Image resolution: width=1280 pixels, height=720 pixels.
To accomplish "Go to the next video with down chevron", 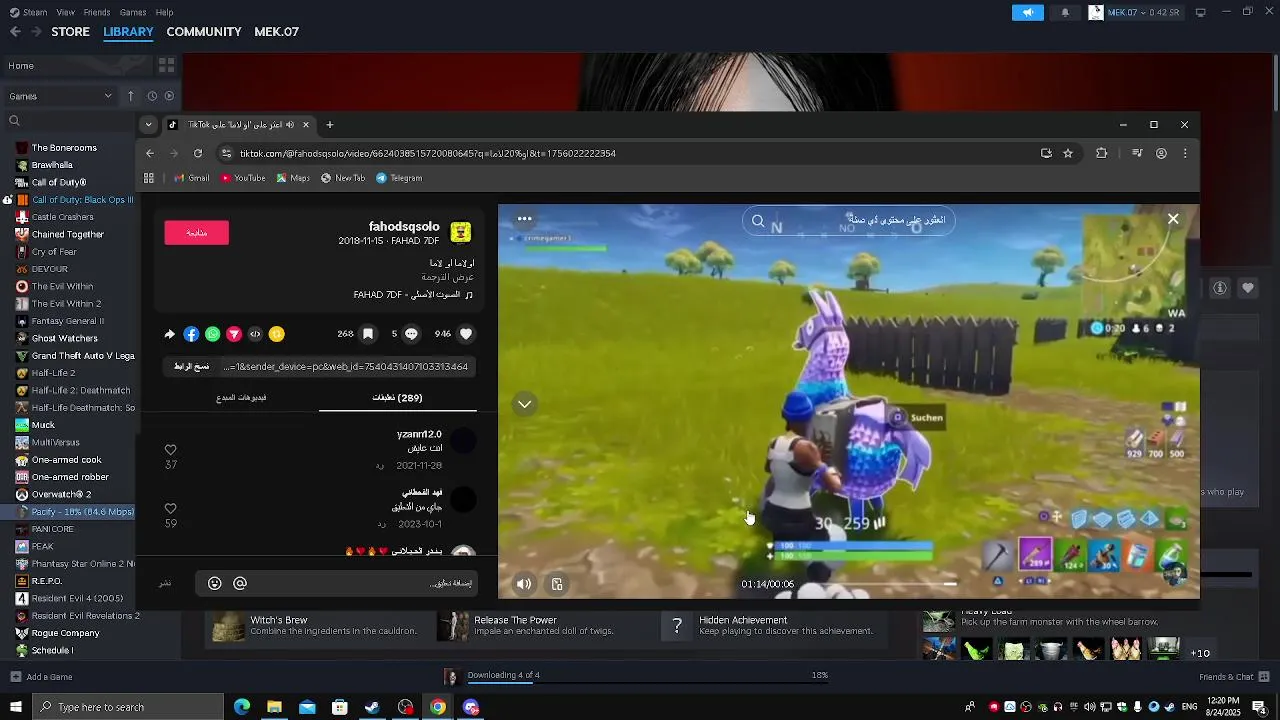I will [x=524, y=404].
